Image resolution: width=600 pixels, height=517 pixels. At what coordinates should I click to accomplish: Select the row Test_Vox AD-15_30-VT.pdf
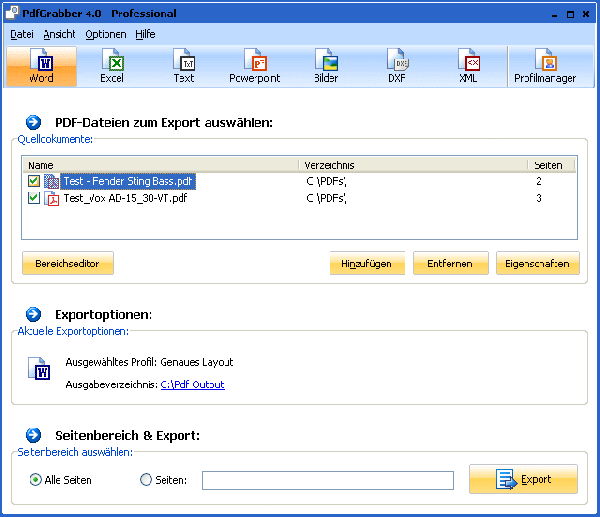pos(299,198)
